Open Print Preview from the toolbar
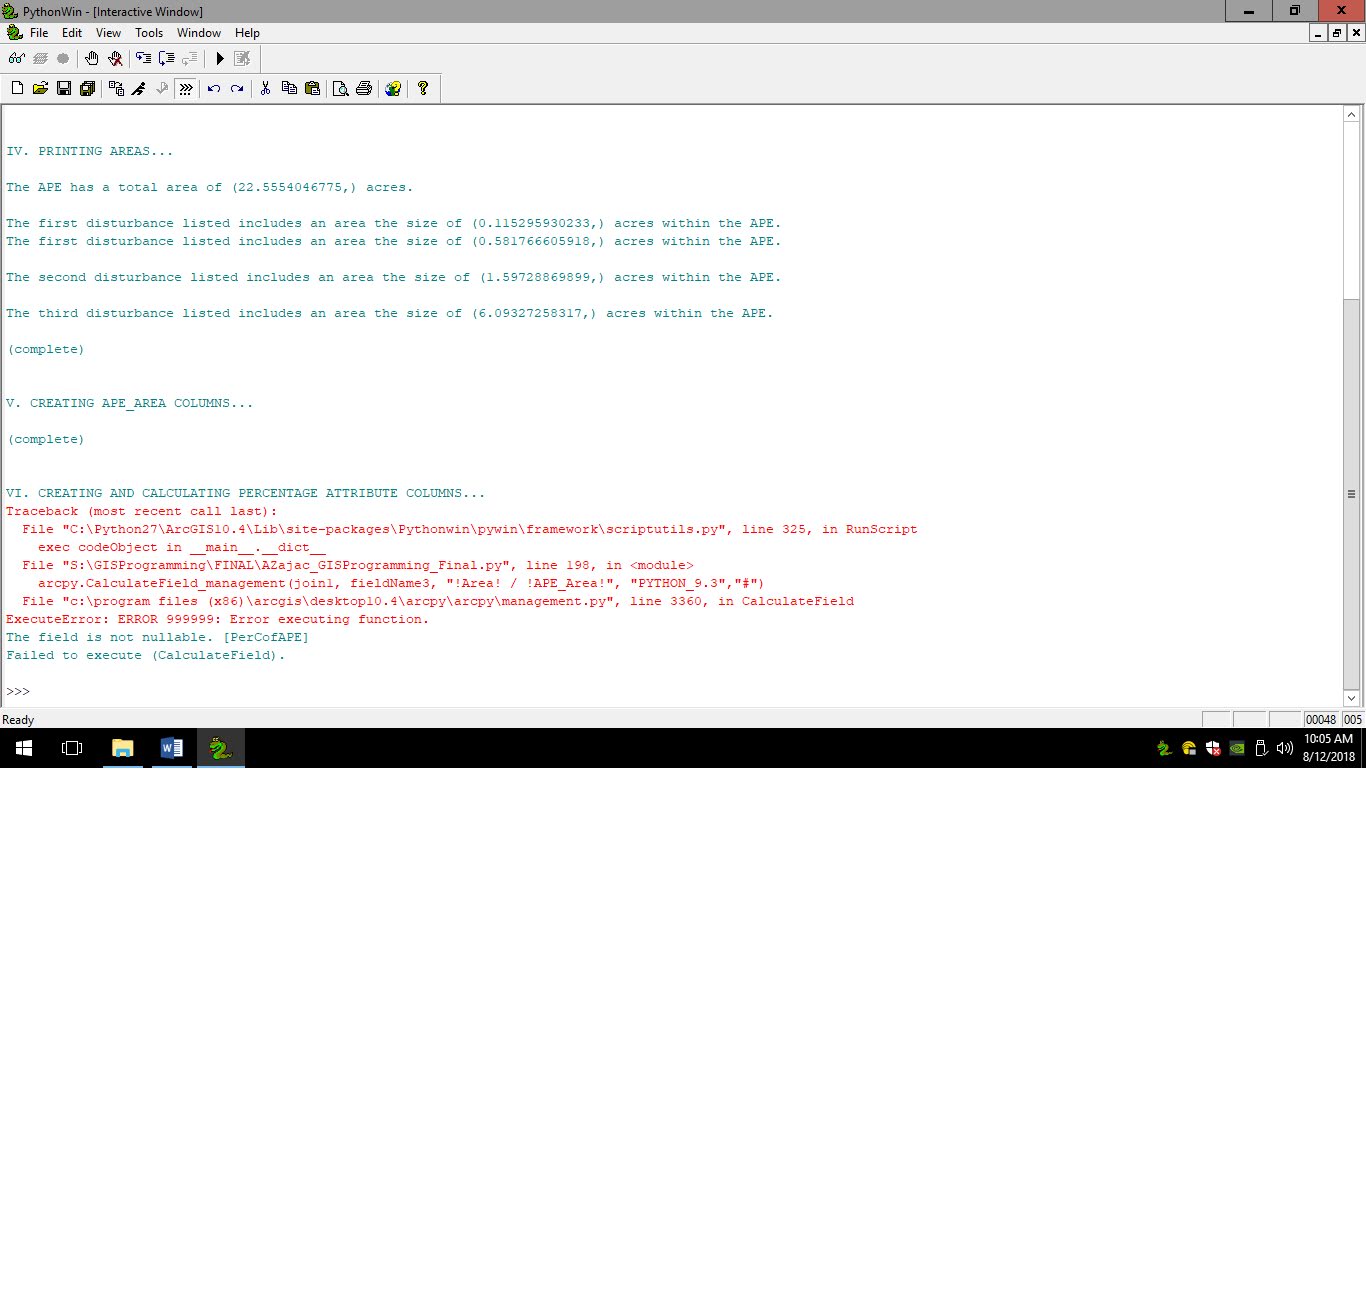 [x=340, y=88]
